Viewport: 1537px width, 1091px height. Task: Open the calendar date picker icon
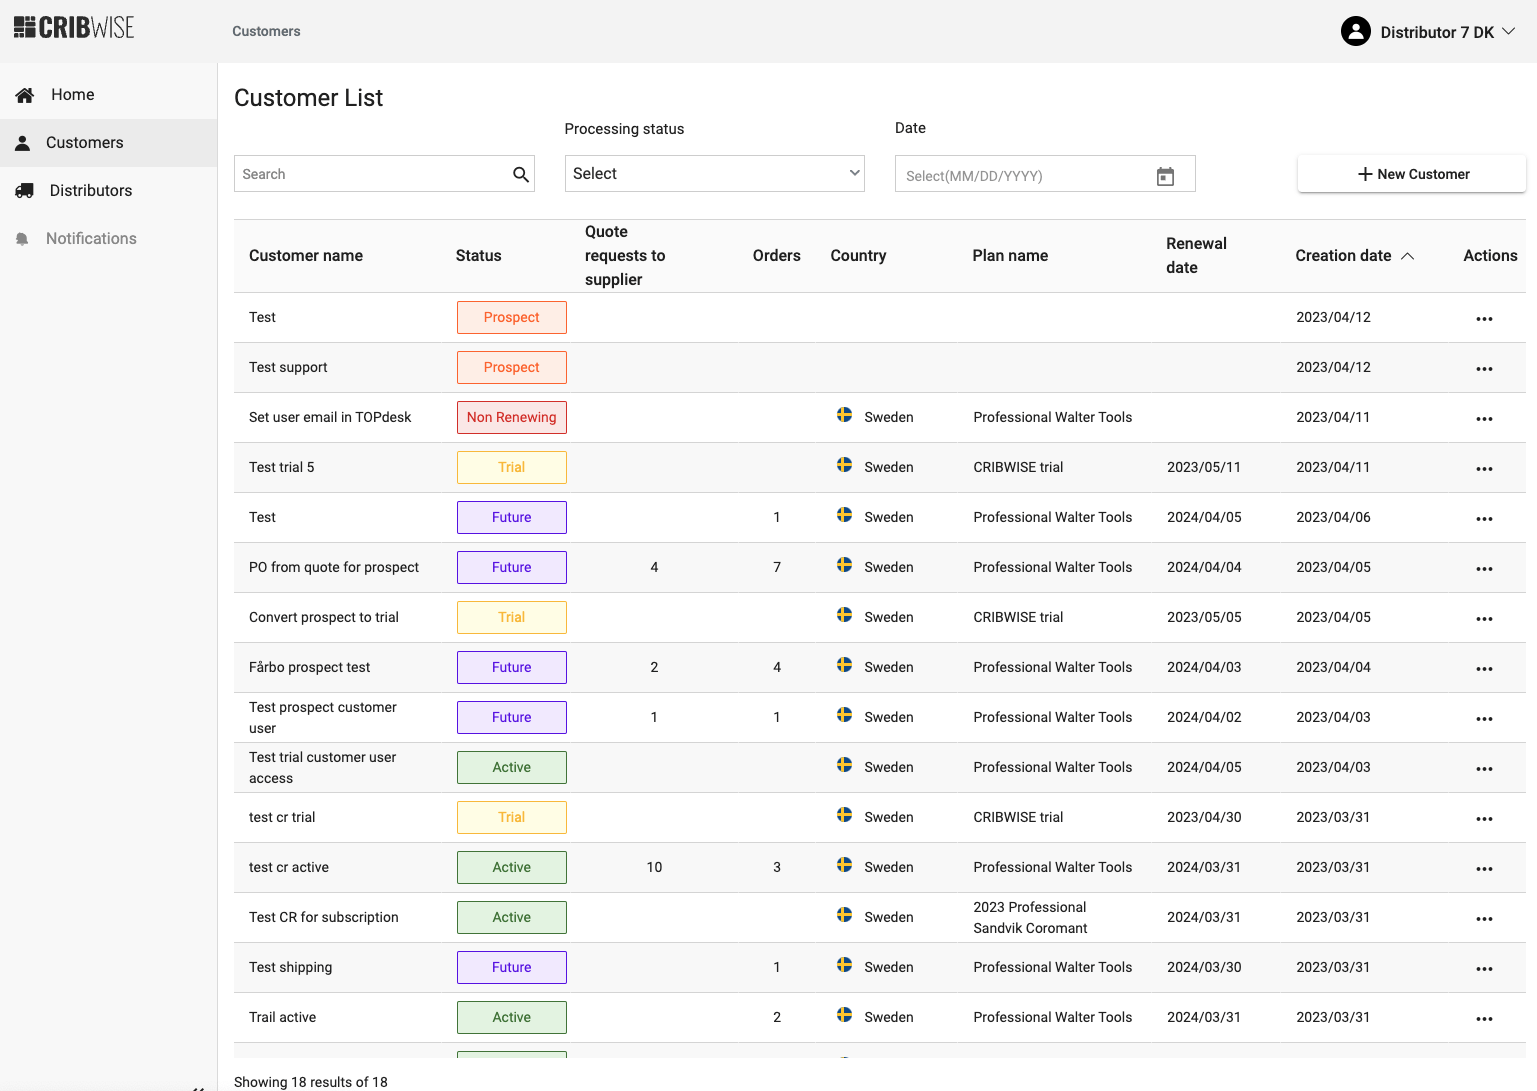(x=1165, y=176)
